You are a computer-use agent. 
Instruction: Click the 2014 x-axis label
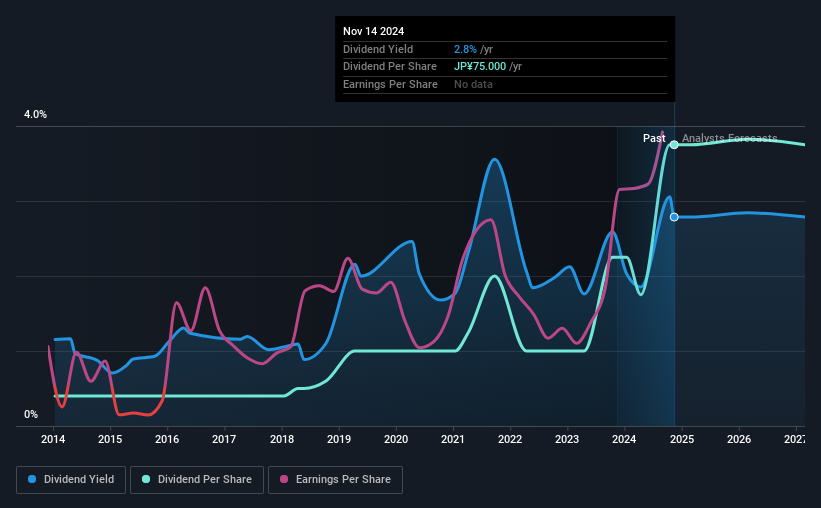(53, 439)
